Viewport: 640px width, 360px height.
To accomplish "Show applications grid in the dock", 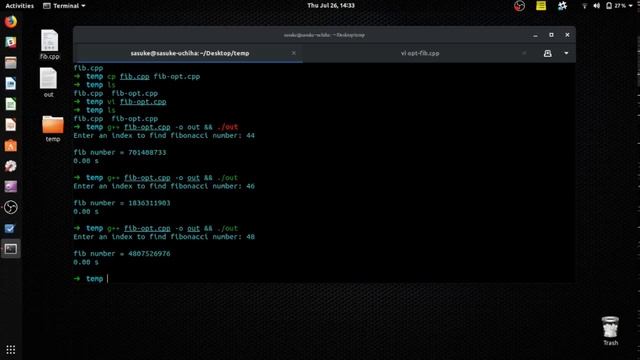I will (x=11, y=350).
